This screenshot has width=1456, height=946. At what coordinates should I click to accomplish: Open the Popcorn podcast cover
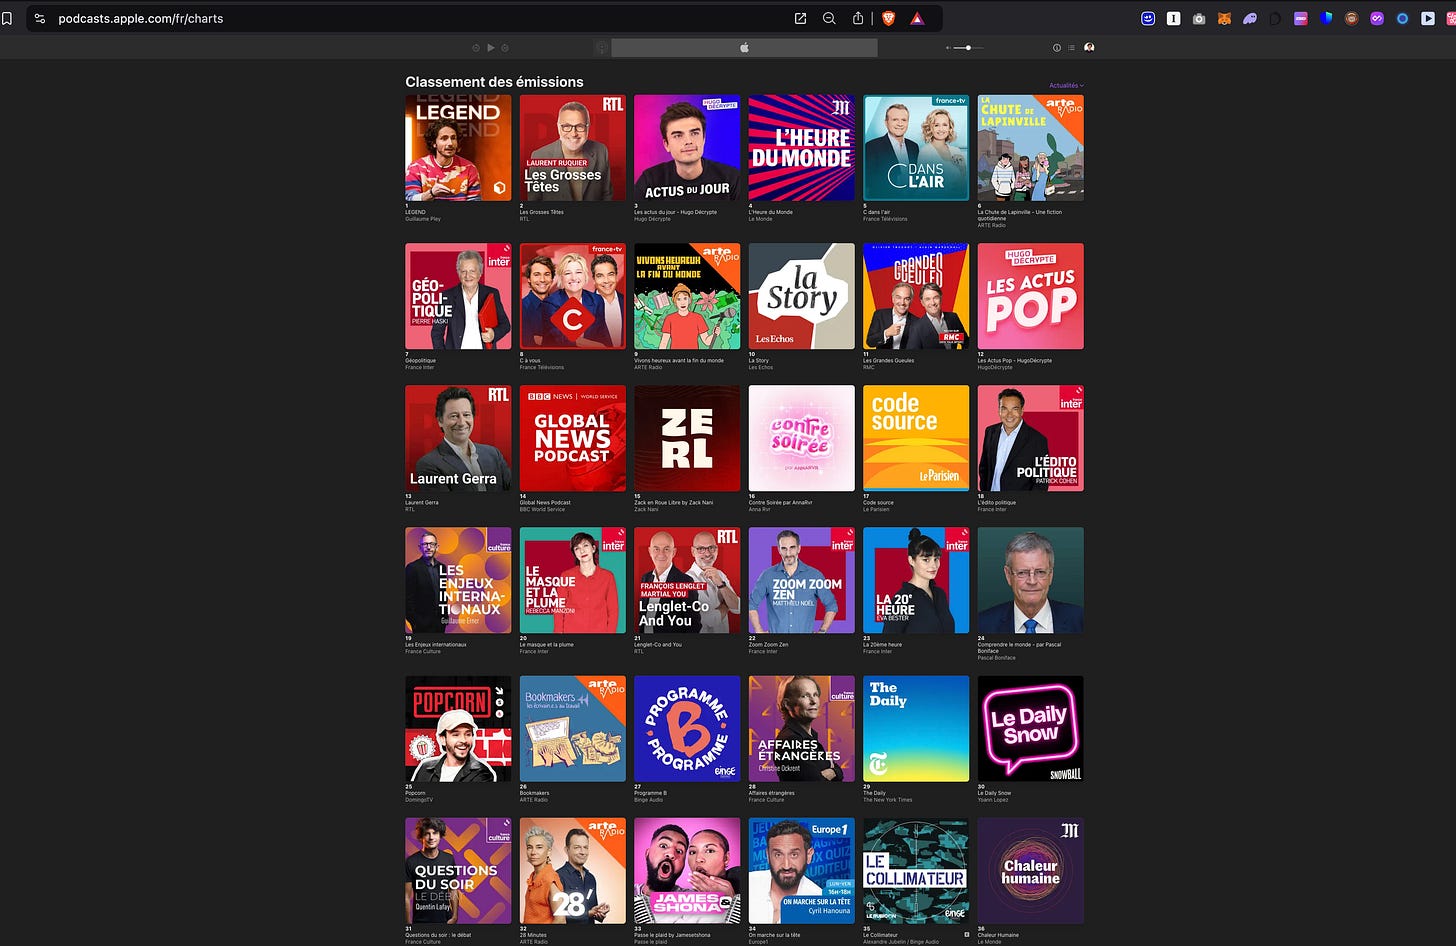tap(458, 729)
